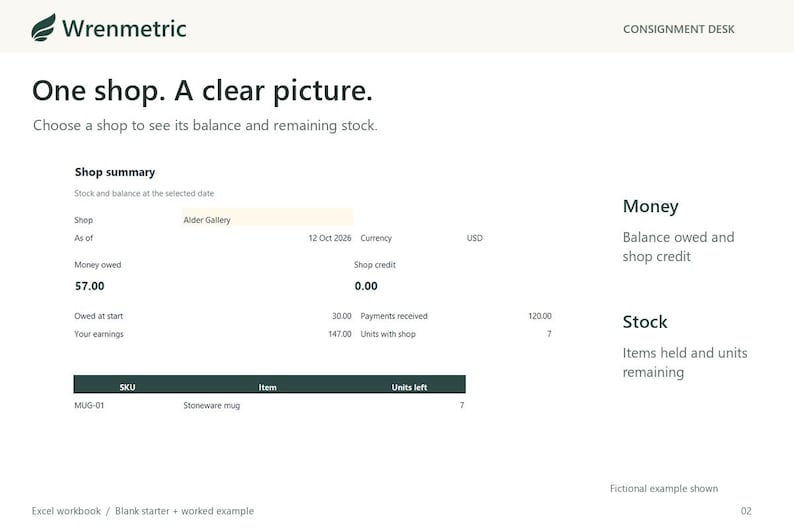794x529 pixels.
Task: Click the 'Fictional example shown' note
Action: [x=664, y=489]
